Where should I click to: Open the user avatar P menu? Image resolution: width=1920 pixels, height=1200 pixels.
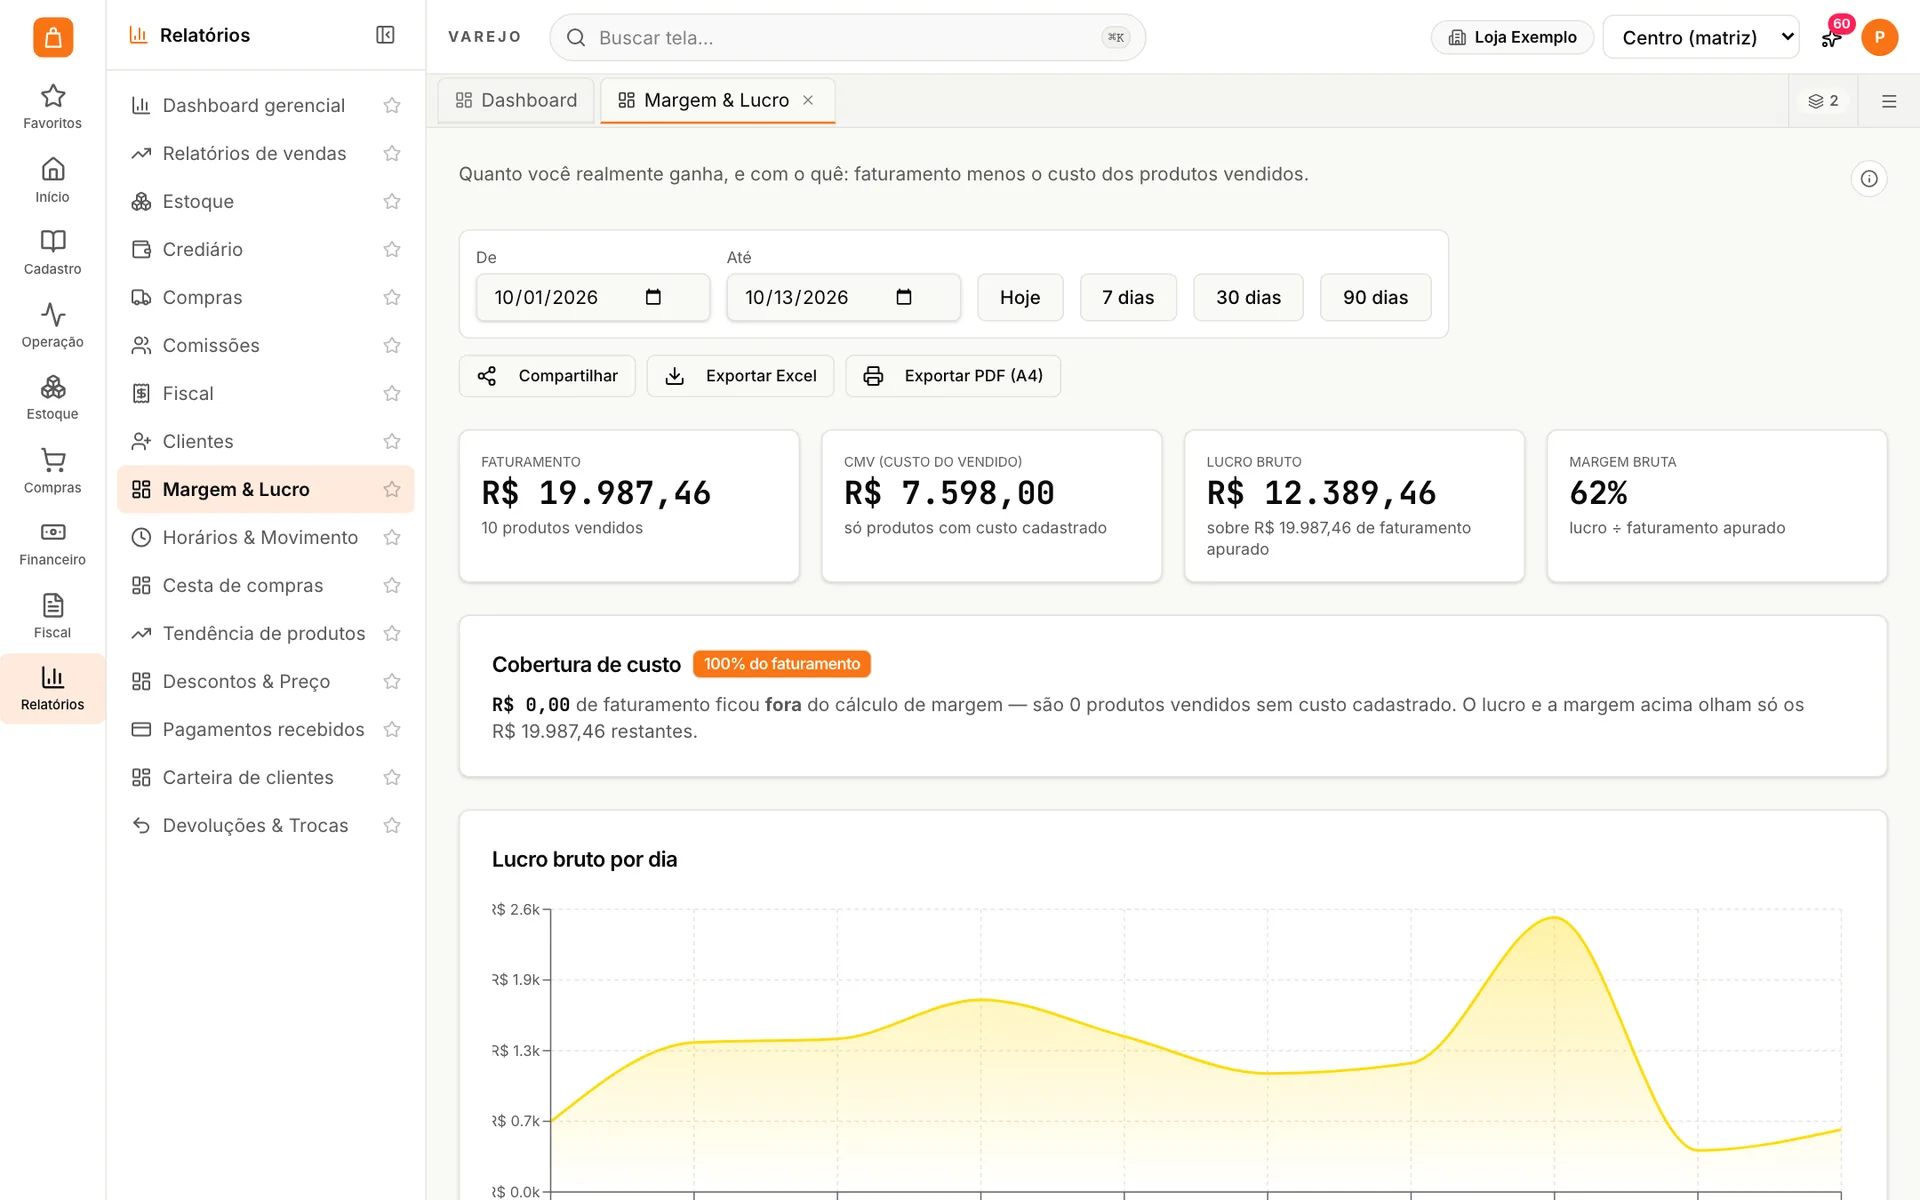pos(1879,37)
